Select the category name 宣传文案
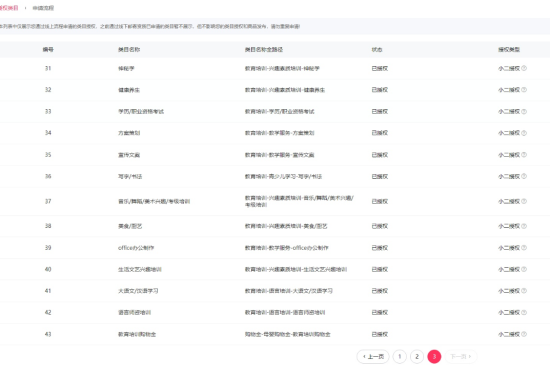The height and width of the screenshot is (379, 550). click(x=129, y=155)
